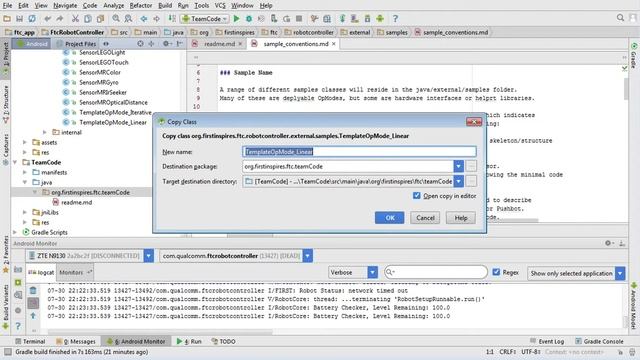
Task: Click the Paste icon in toolbar
Action: click(100, 18)
